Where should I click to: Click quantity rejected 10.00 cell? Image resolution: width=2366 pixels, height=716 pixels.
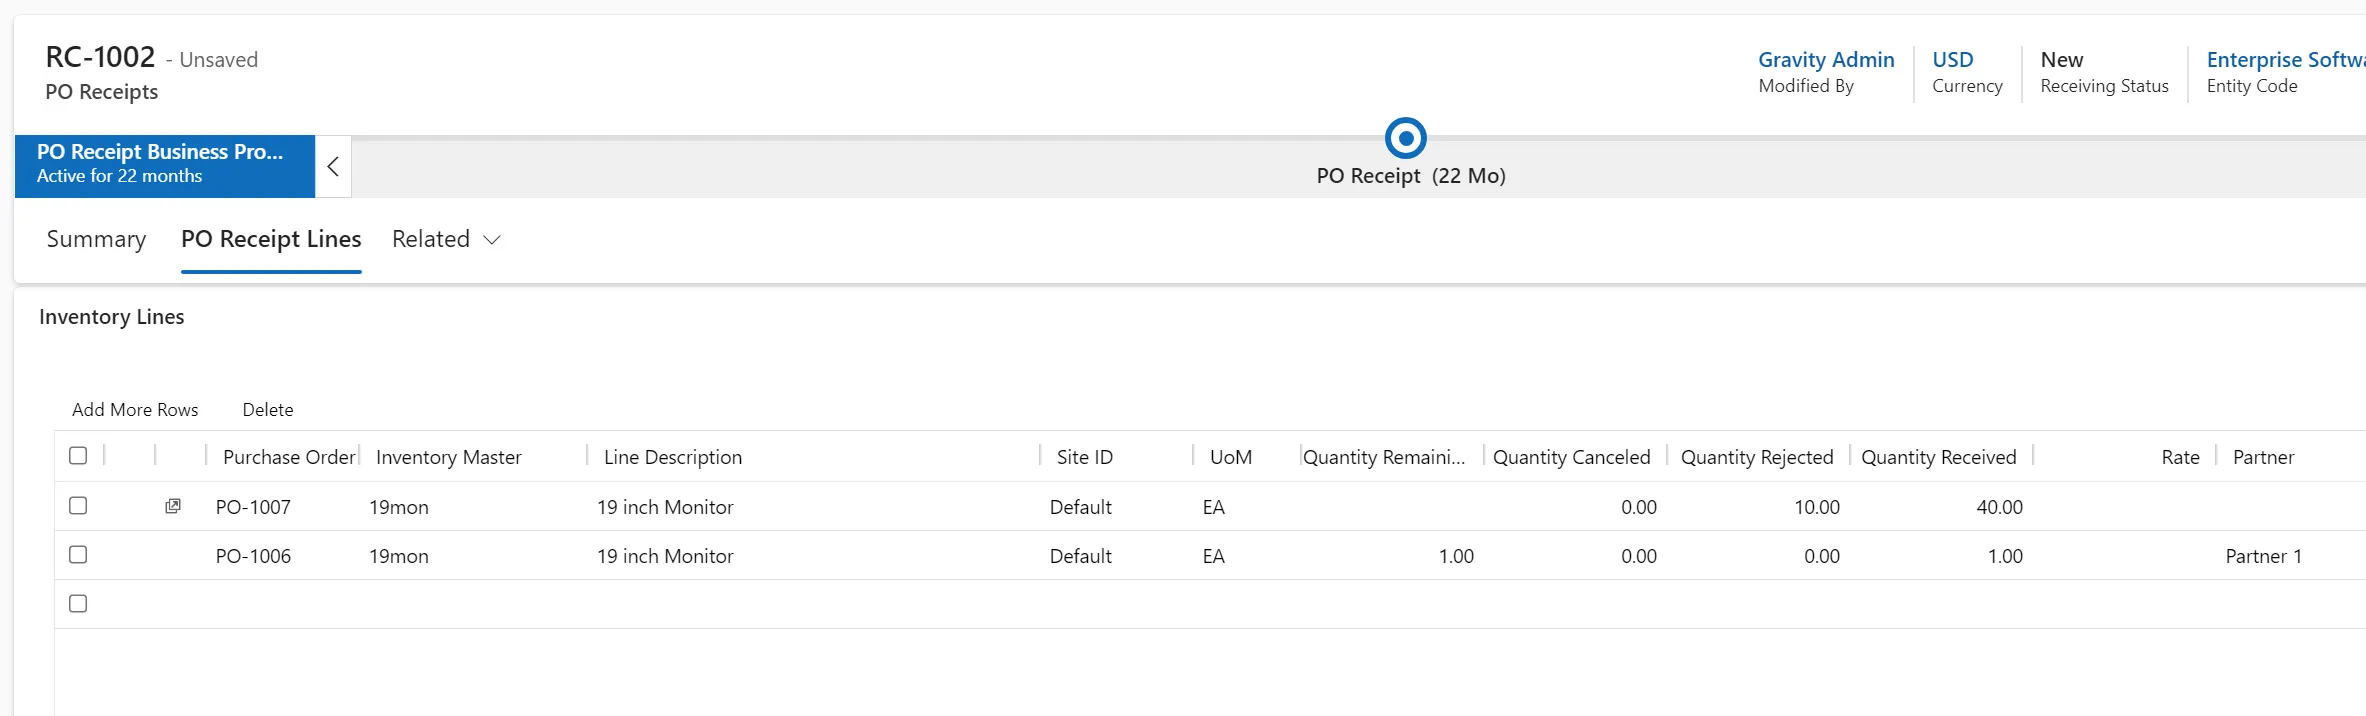[1817, 507]
